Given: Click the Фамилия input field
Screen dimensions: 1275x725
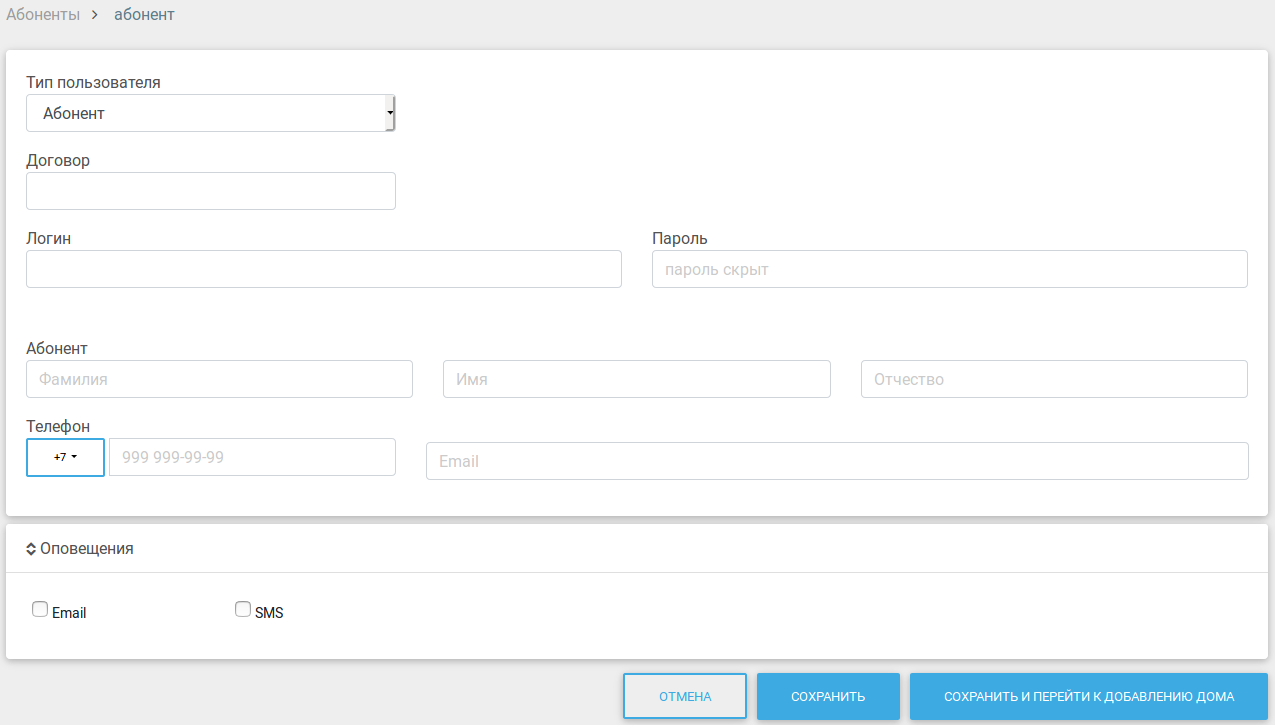Looking at the screenshot, I should 219,379.
